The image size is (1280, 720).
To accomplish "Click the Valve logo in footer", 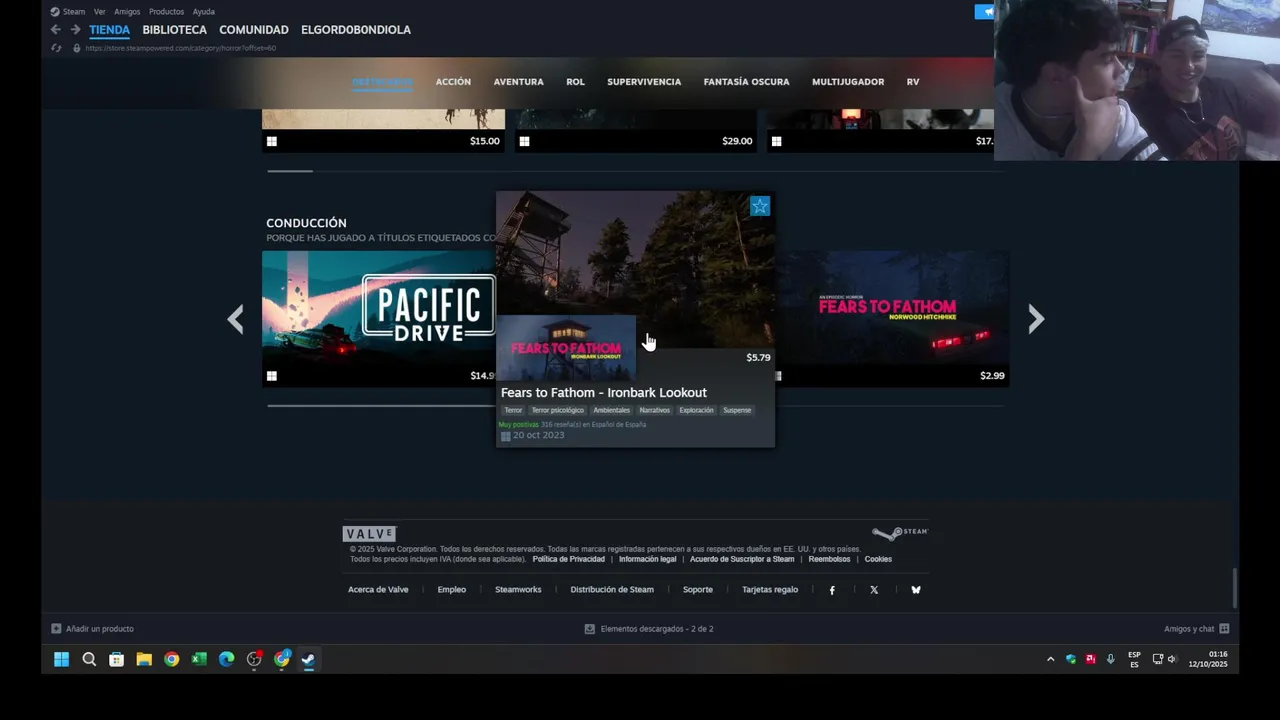I will [x=369, y=534].
